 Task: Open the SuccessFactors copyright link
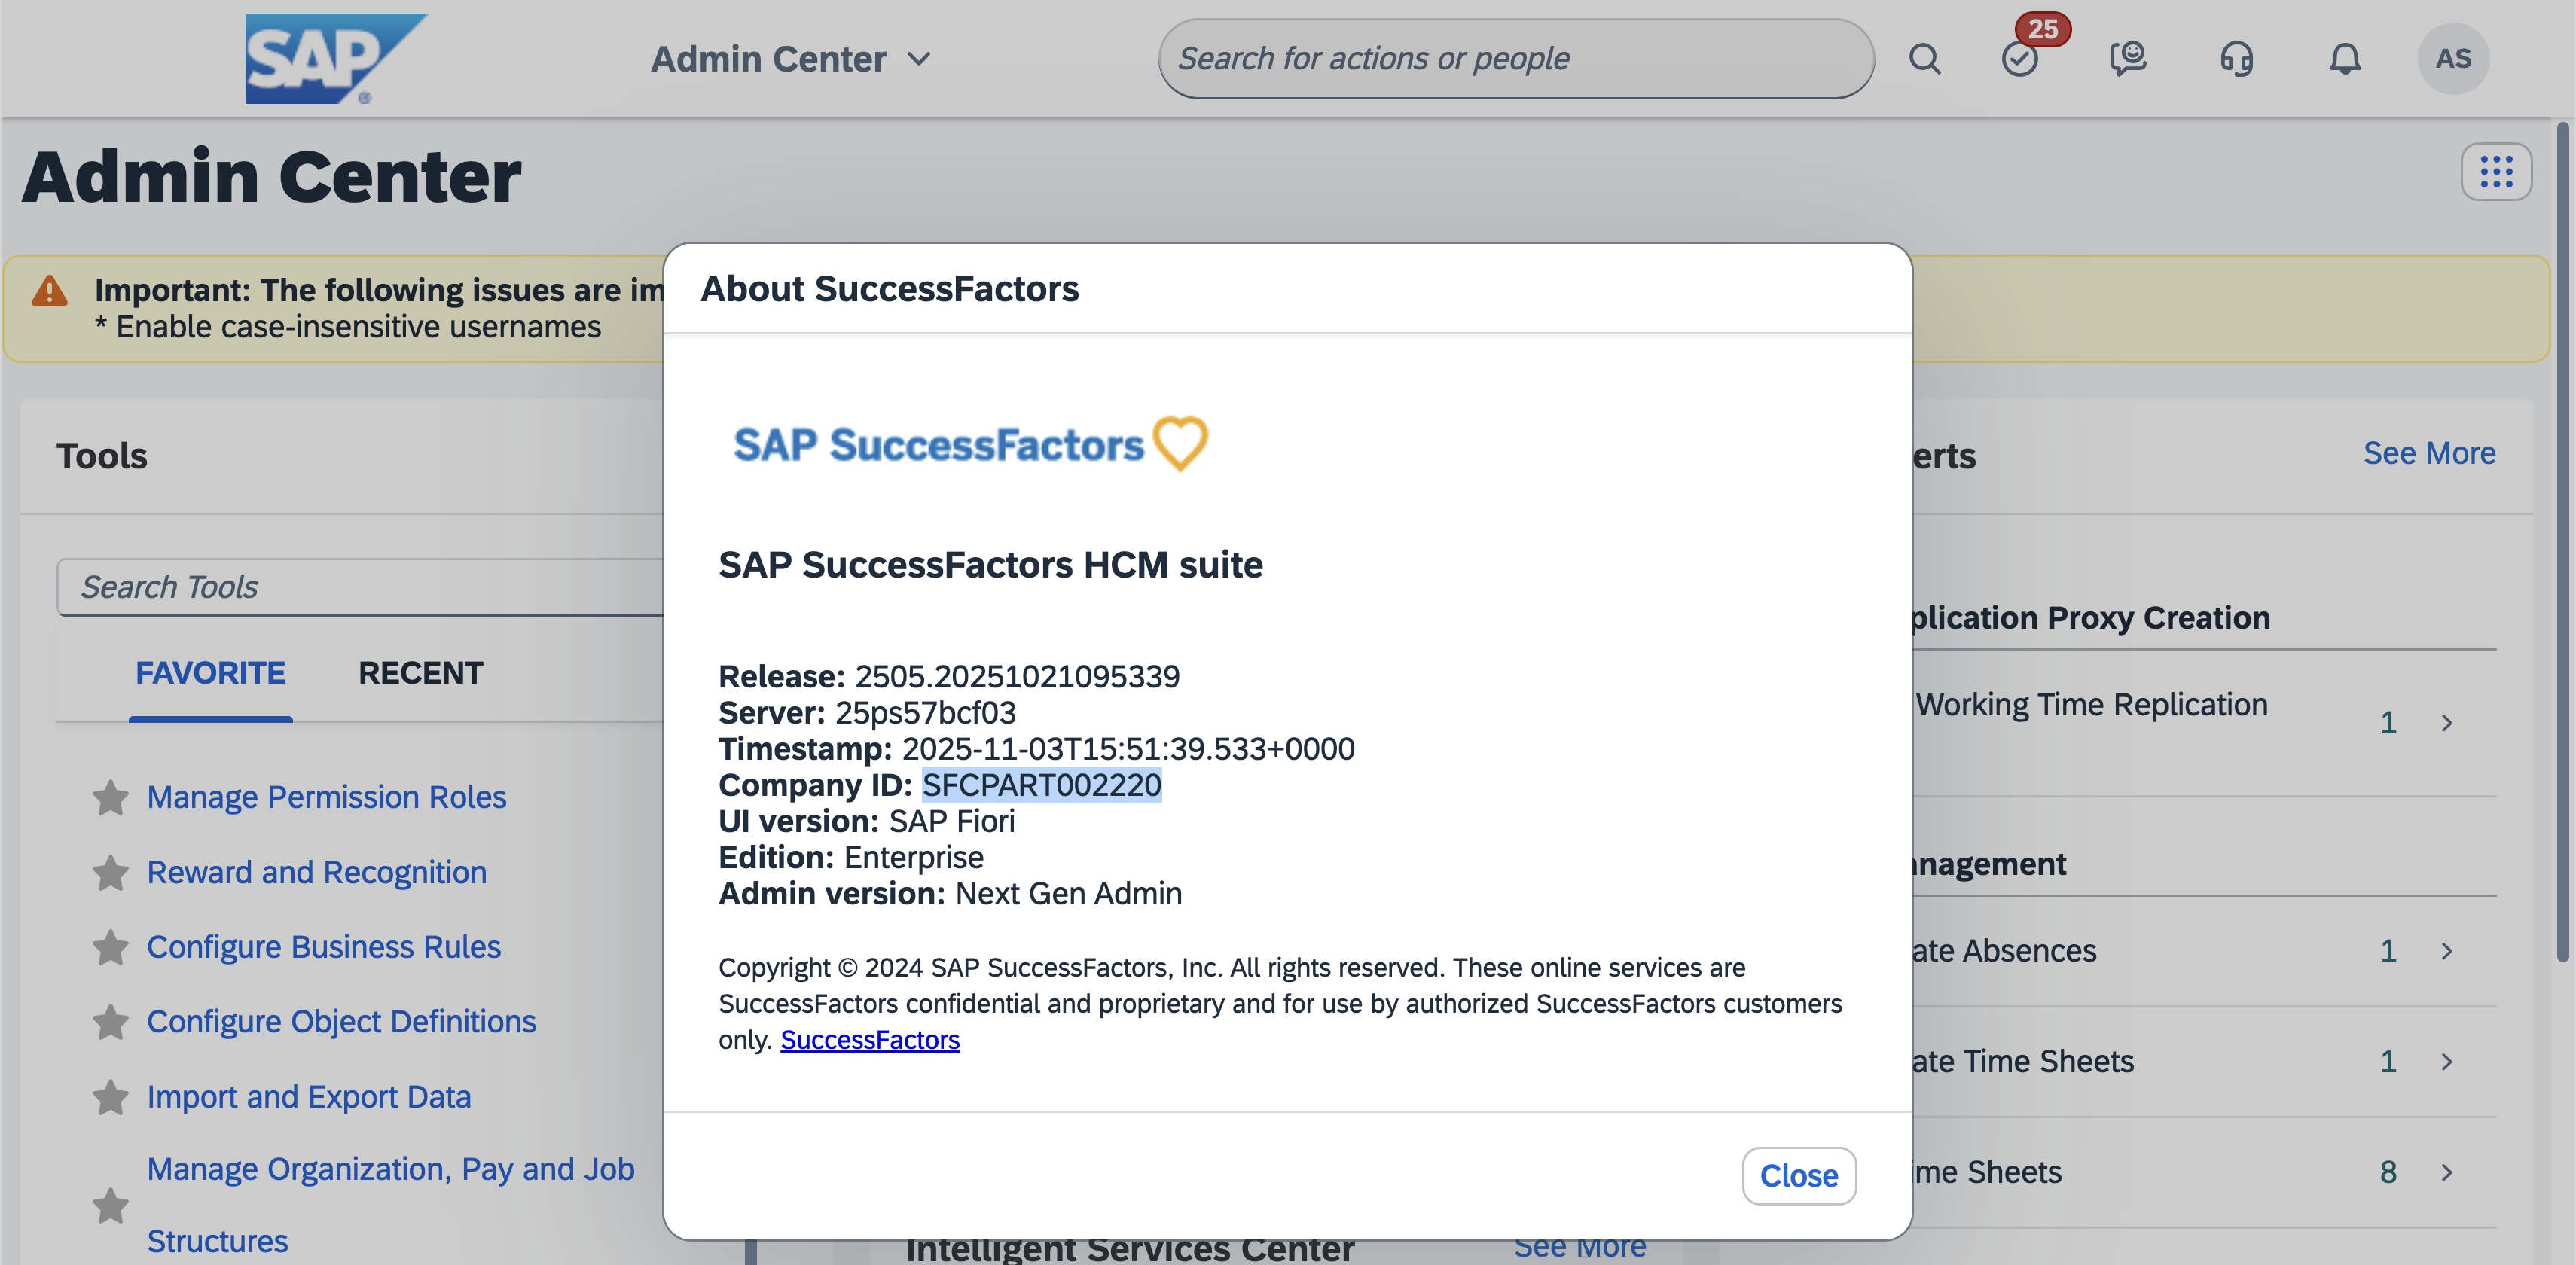[x=869, y=1040]
